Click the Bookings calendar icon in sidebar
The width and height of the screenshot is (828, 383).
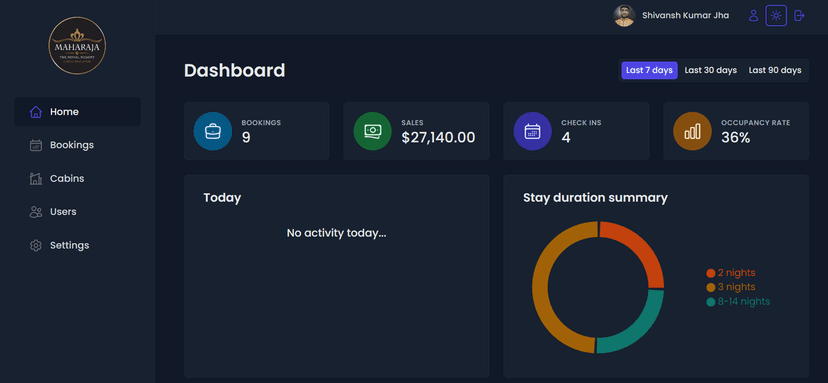pos(35,145)
